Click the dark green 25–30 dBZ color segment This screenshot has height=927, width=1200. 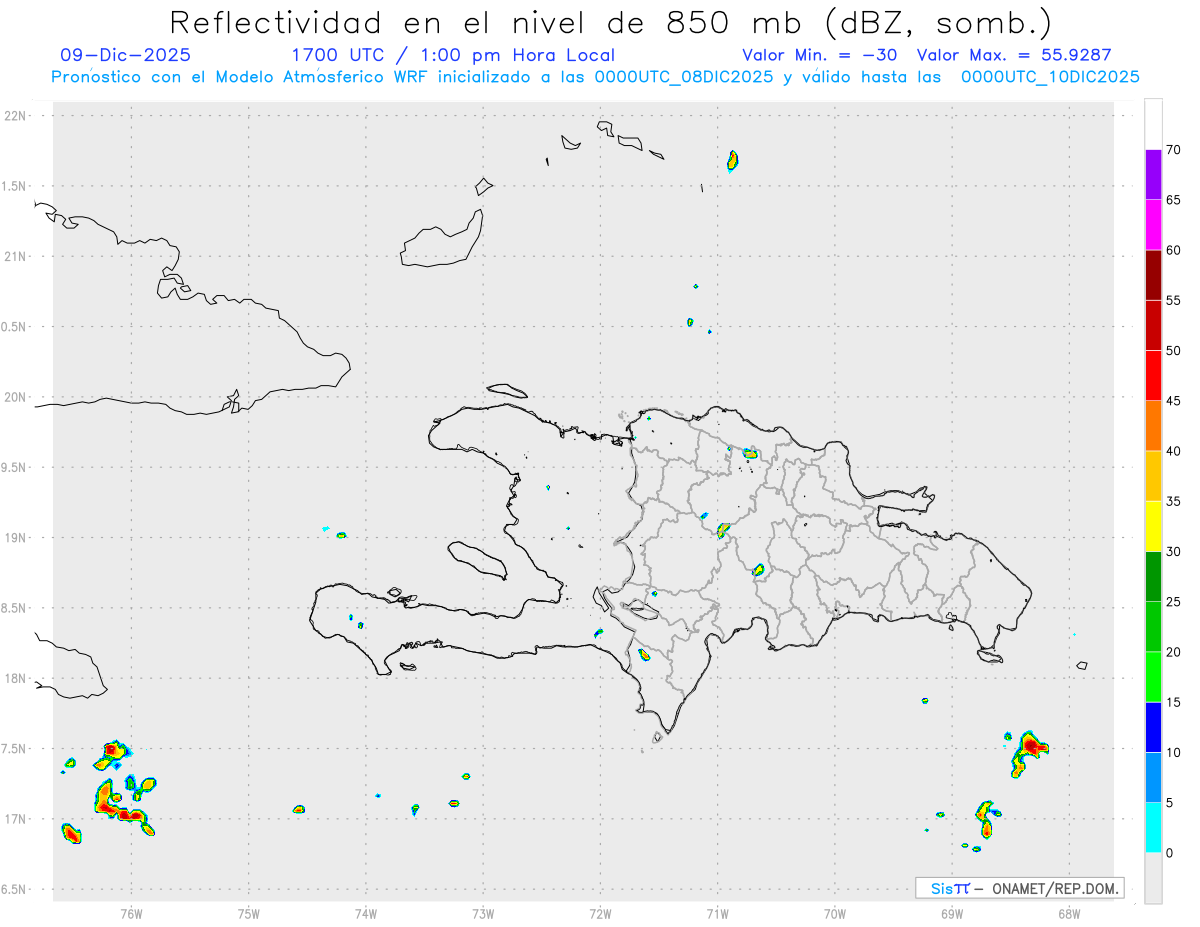coord(1153,577)
